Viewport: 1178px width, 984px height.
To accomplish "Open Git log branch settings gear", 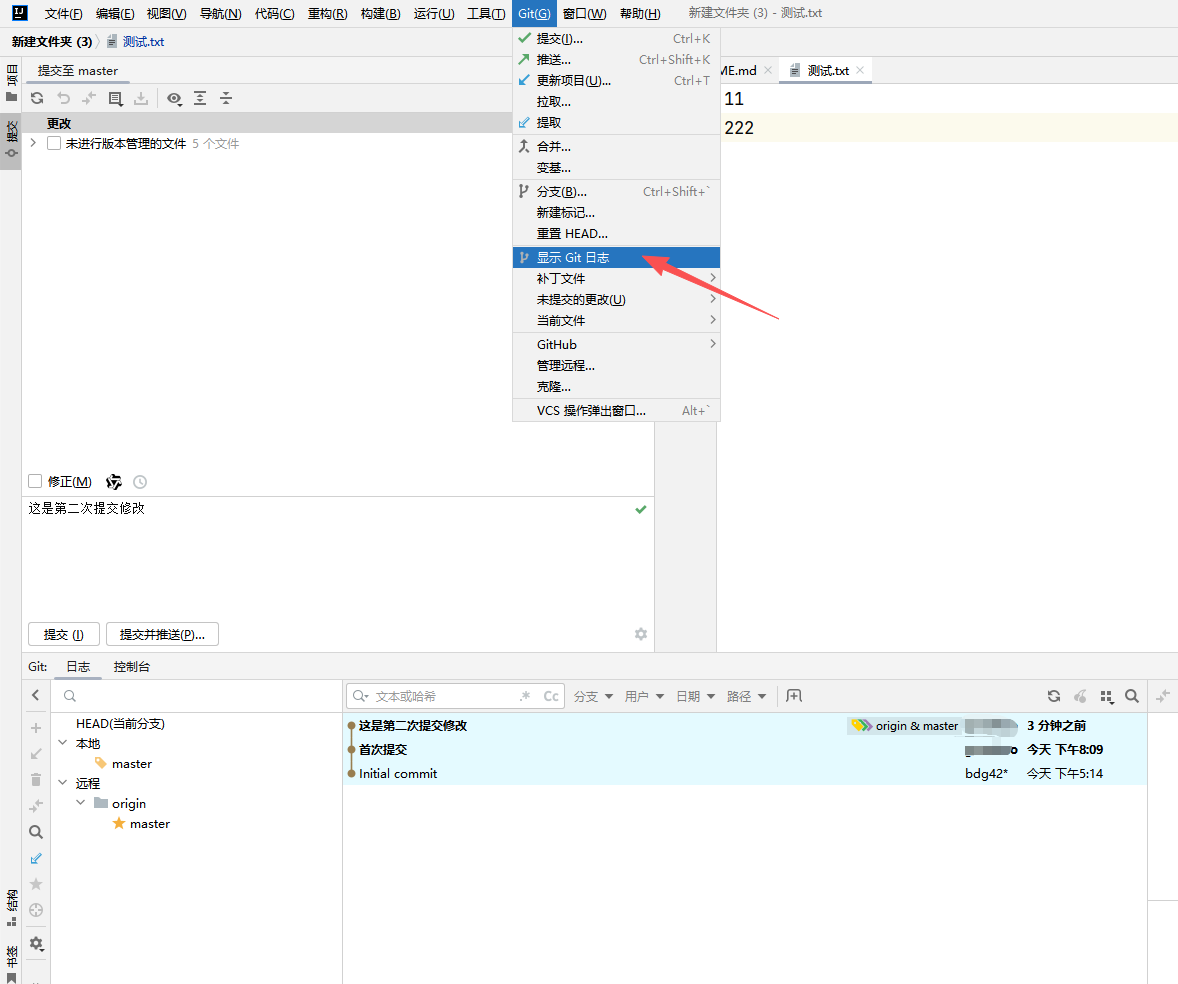I will [36, 943].
